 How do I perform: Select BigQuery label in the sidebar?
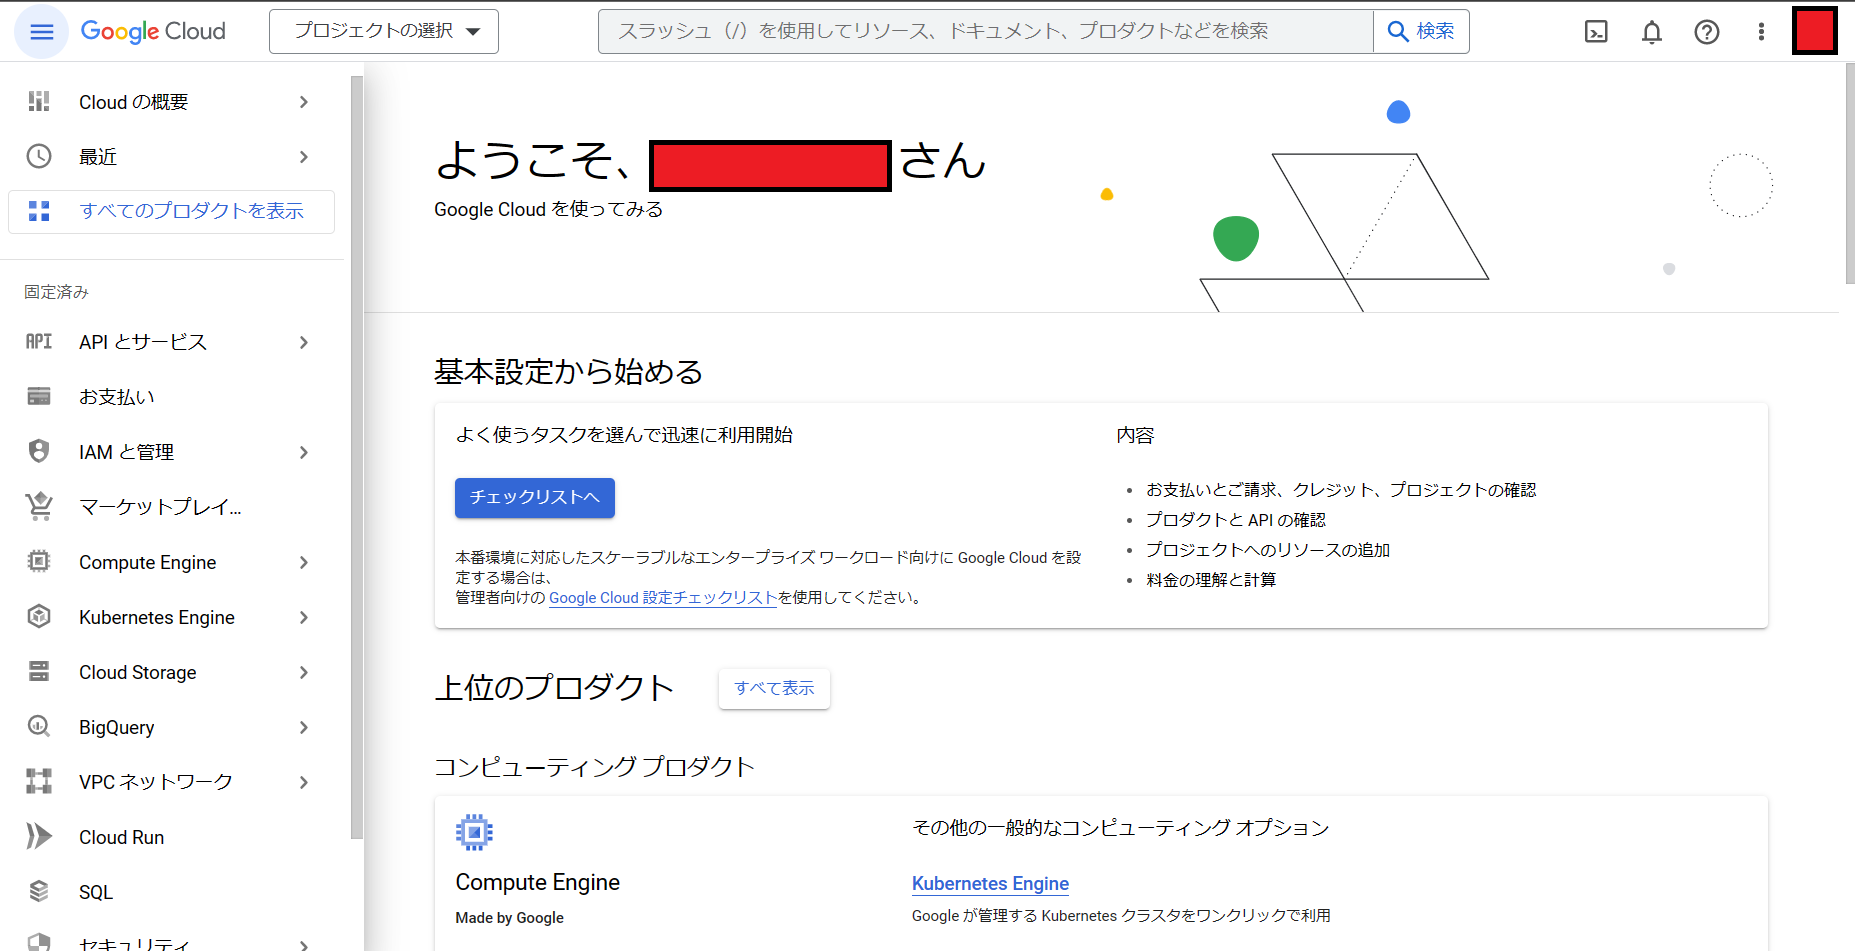(116, 727)
